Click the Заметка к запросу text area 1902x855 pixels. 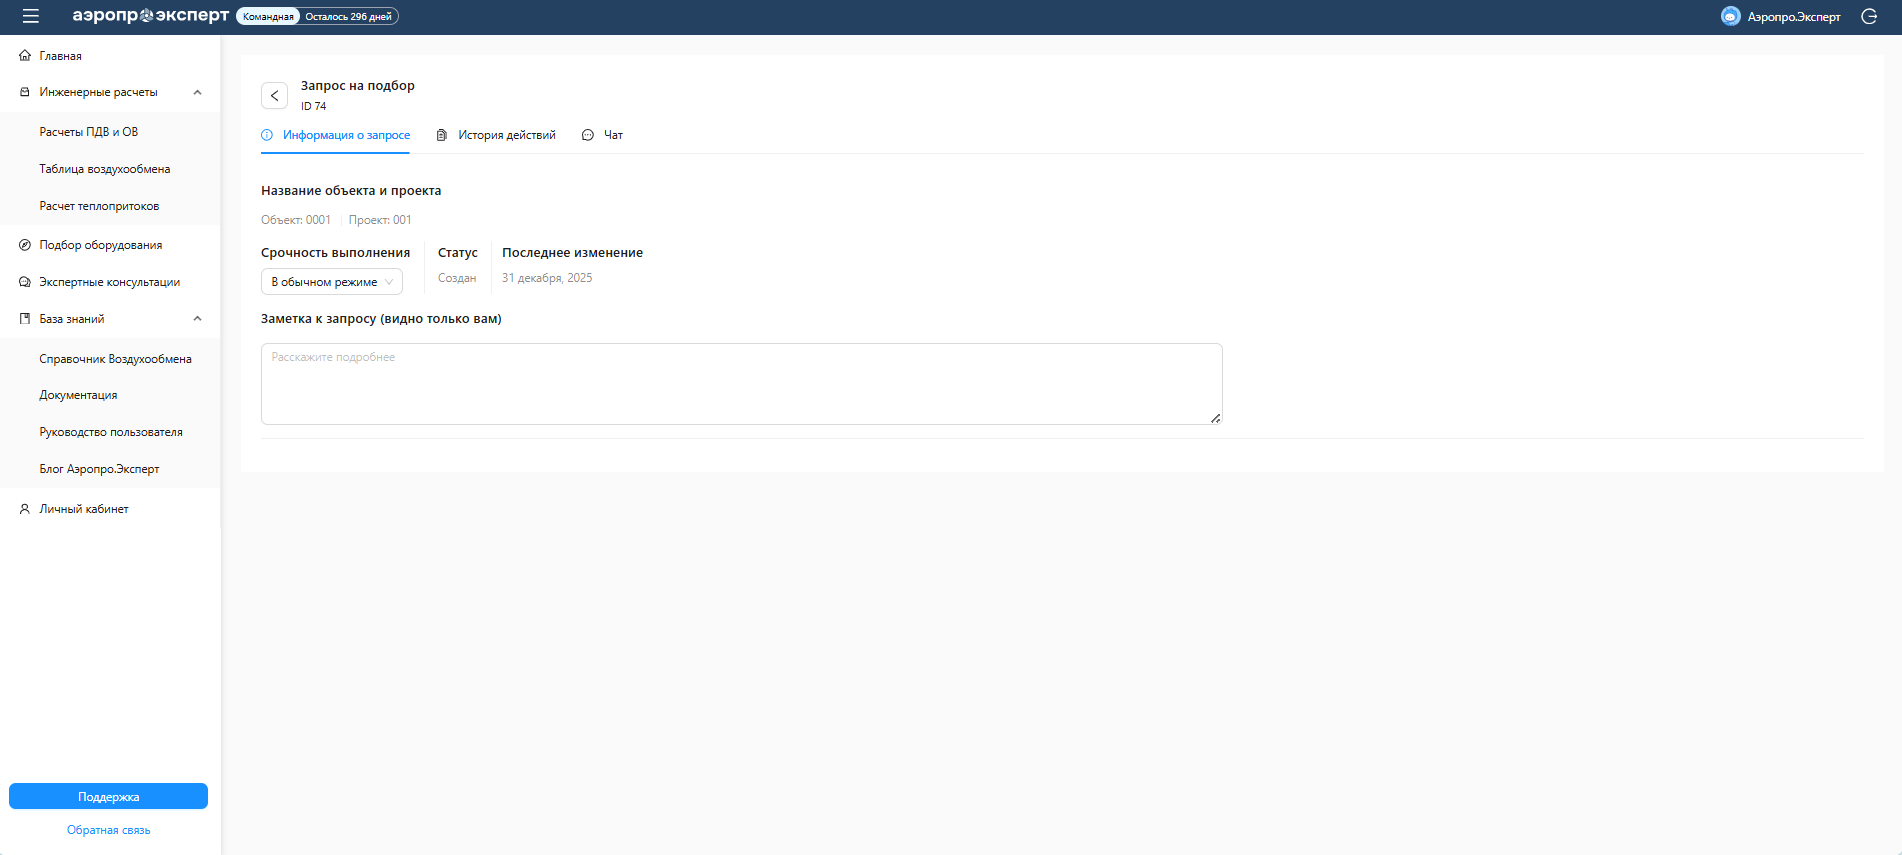(x=740, y=384)
